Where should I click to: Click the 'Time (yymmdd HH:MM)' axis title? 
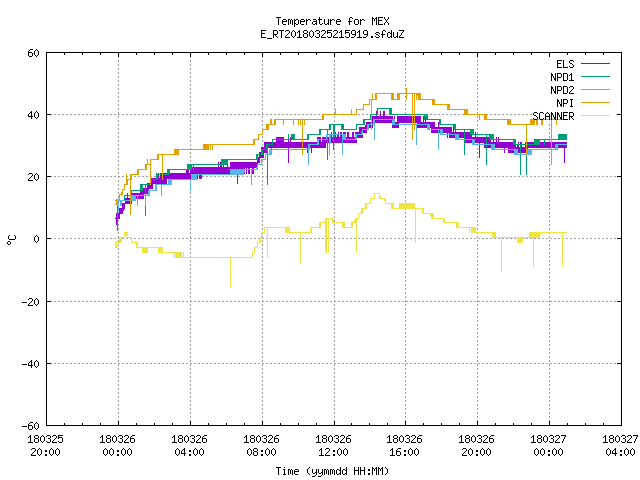click(332, 471)
